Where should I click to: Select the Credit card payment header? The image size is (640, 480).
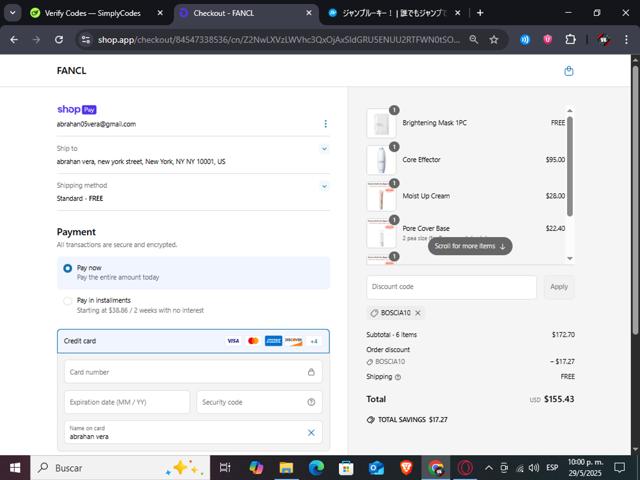tap(193, 341)
